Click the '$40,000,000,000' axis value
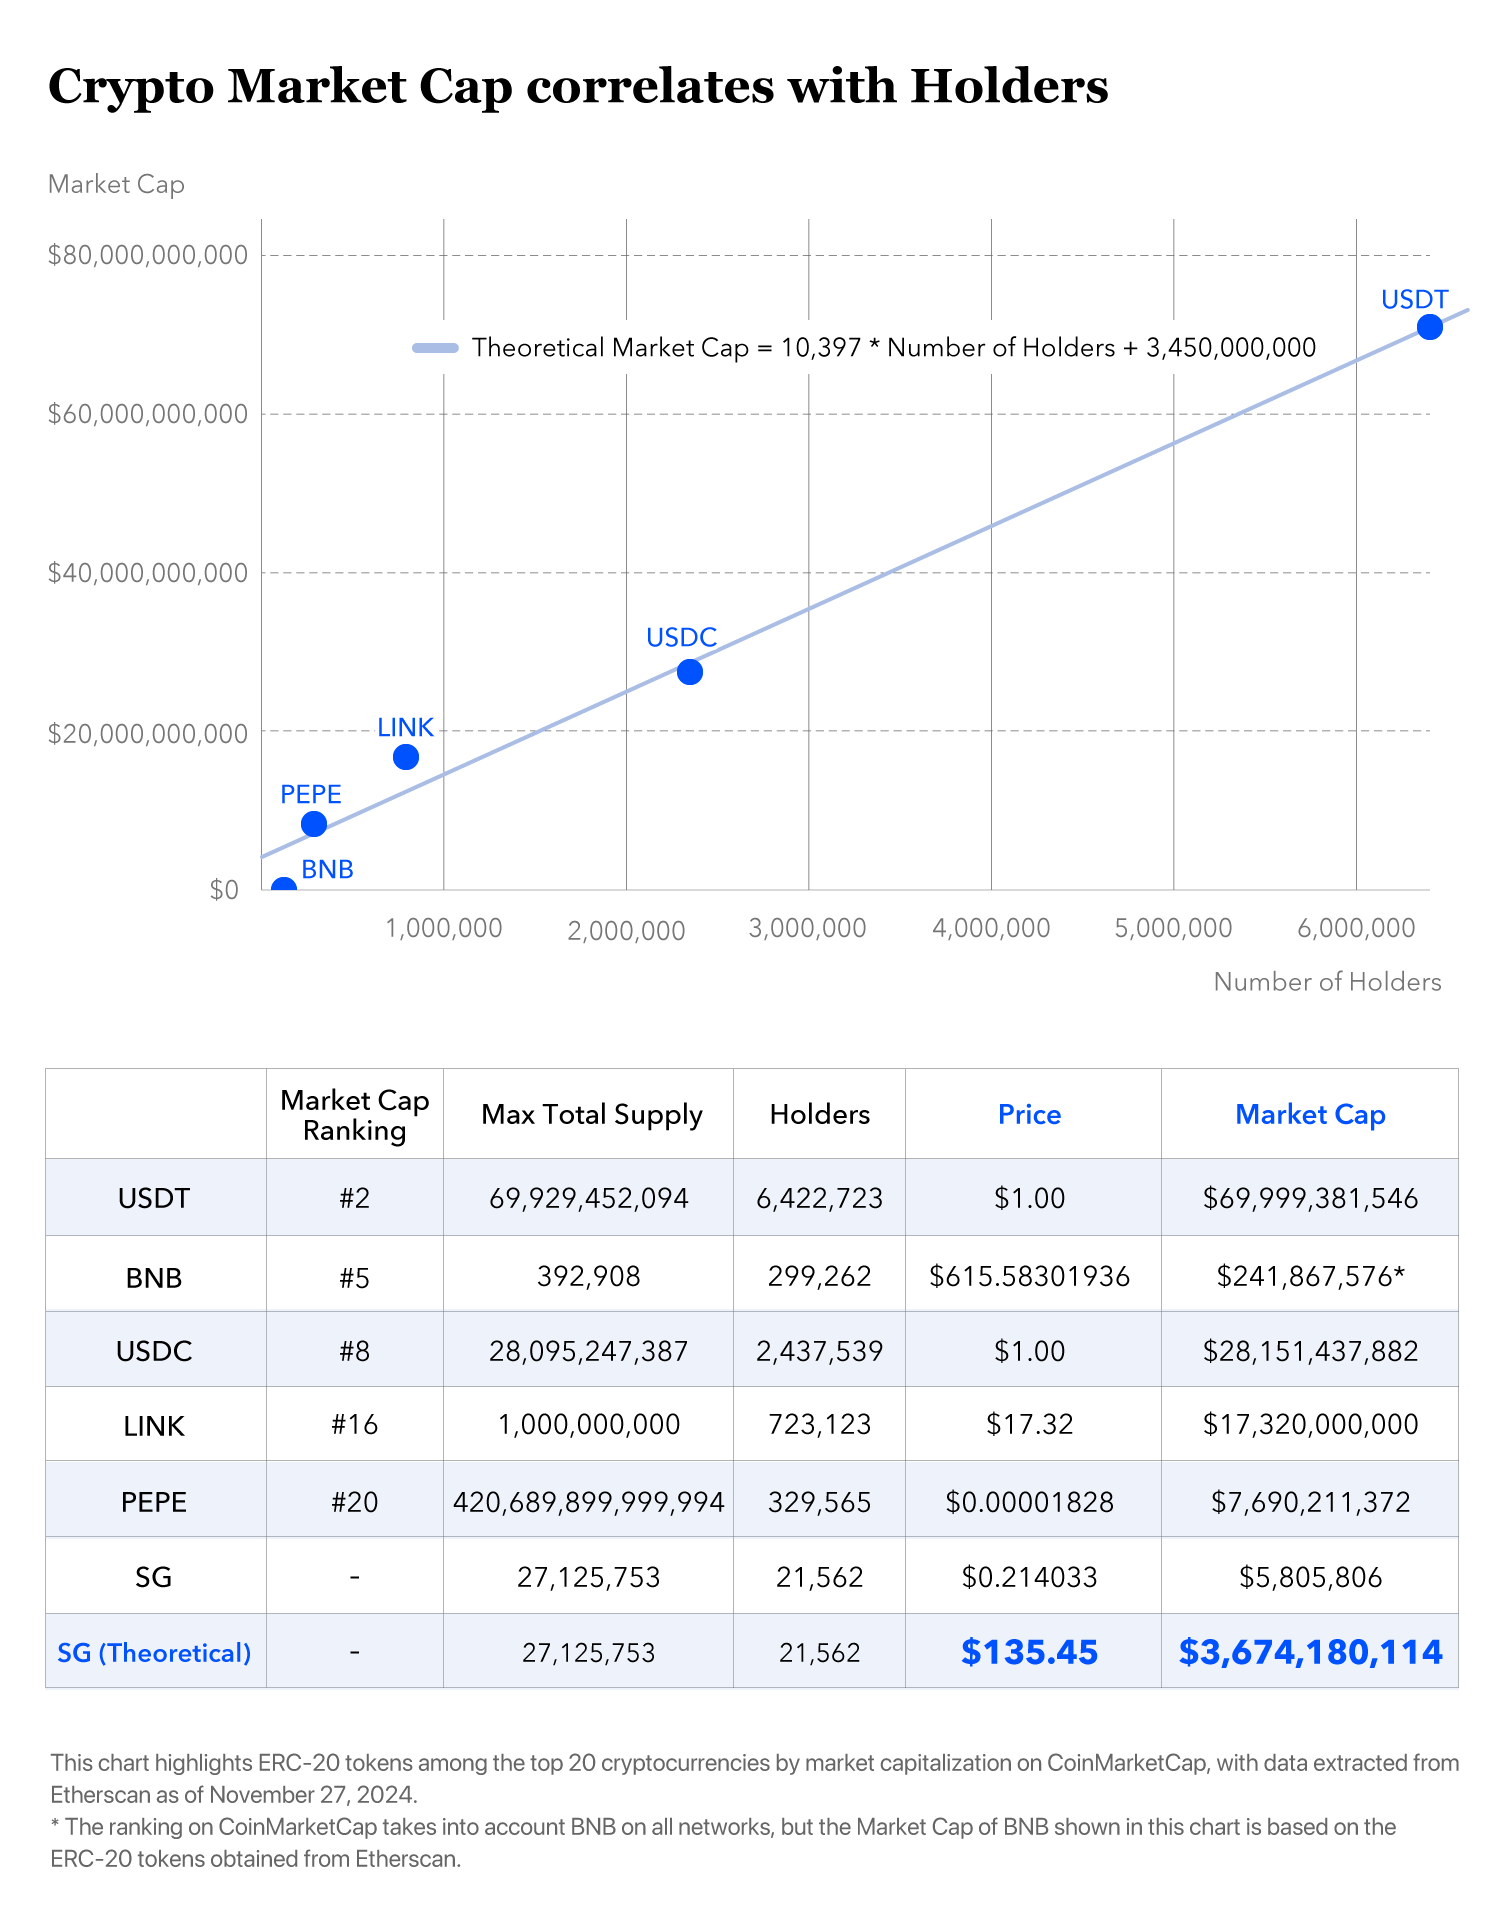 [x=148, y=573]
